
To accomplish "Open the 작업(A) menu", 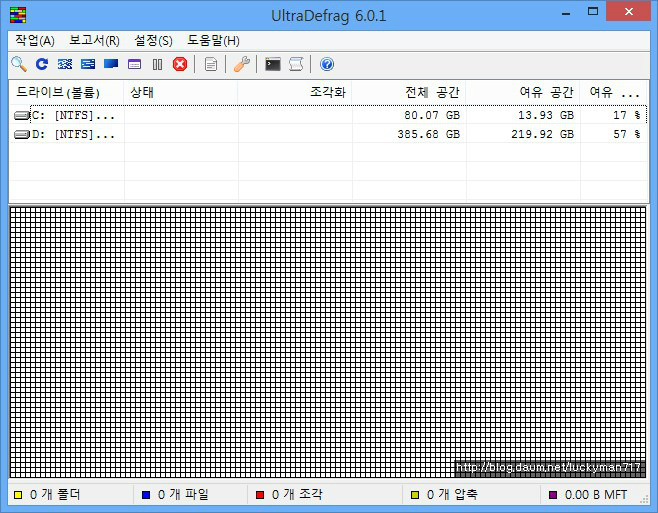I will click(x=35, y=41).
